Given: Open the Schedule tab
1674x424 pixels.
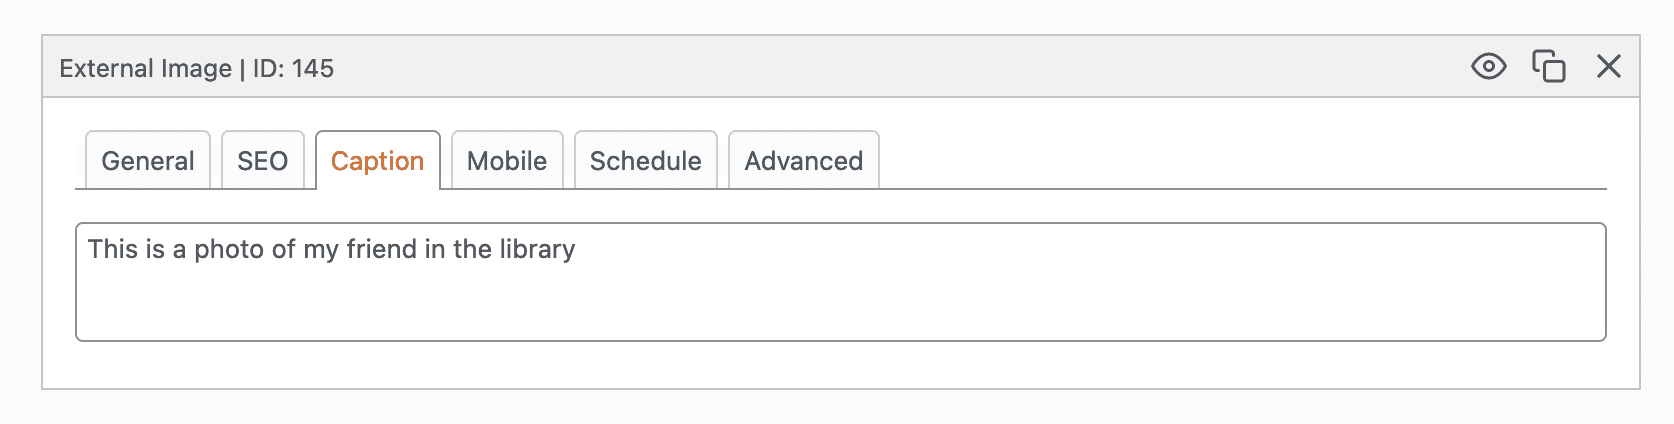Looking at the screenshot, I should [645, 161].
